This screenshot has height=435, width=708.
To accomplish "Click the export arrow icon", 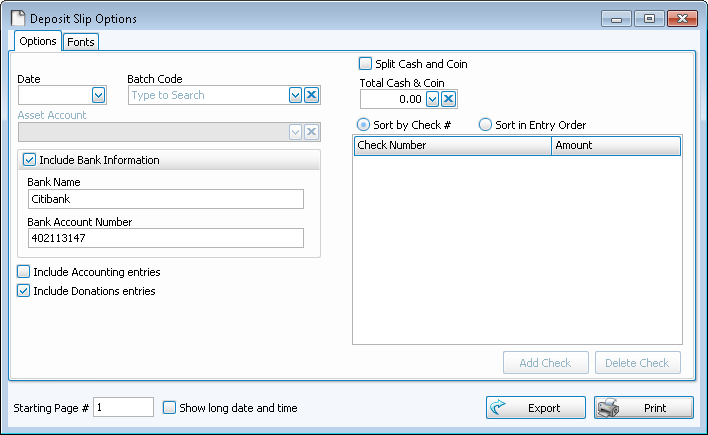I will (x=500, y=408).
